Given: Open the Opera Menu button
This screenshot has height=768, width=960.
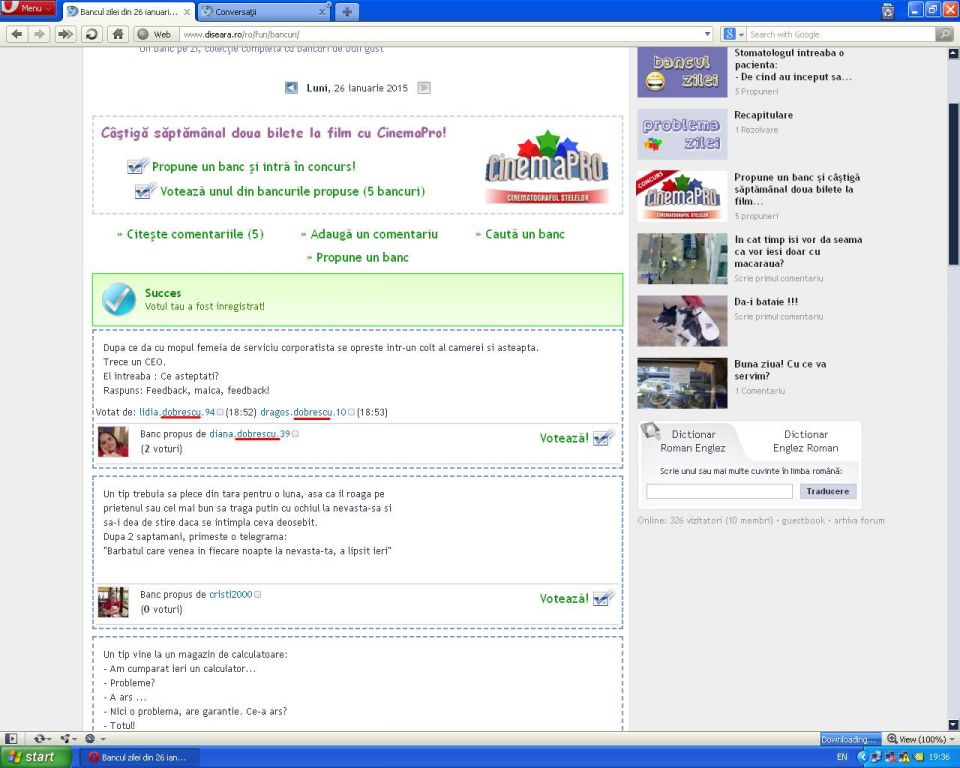Looking at the screenshot, I should click(x=28, y=9).
